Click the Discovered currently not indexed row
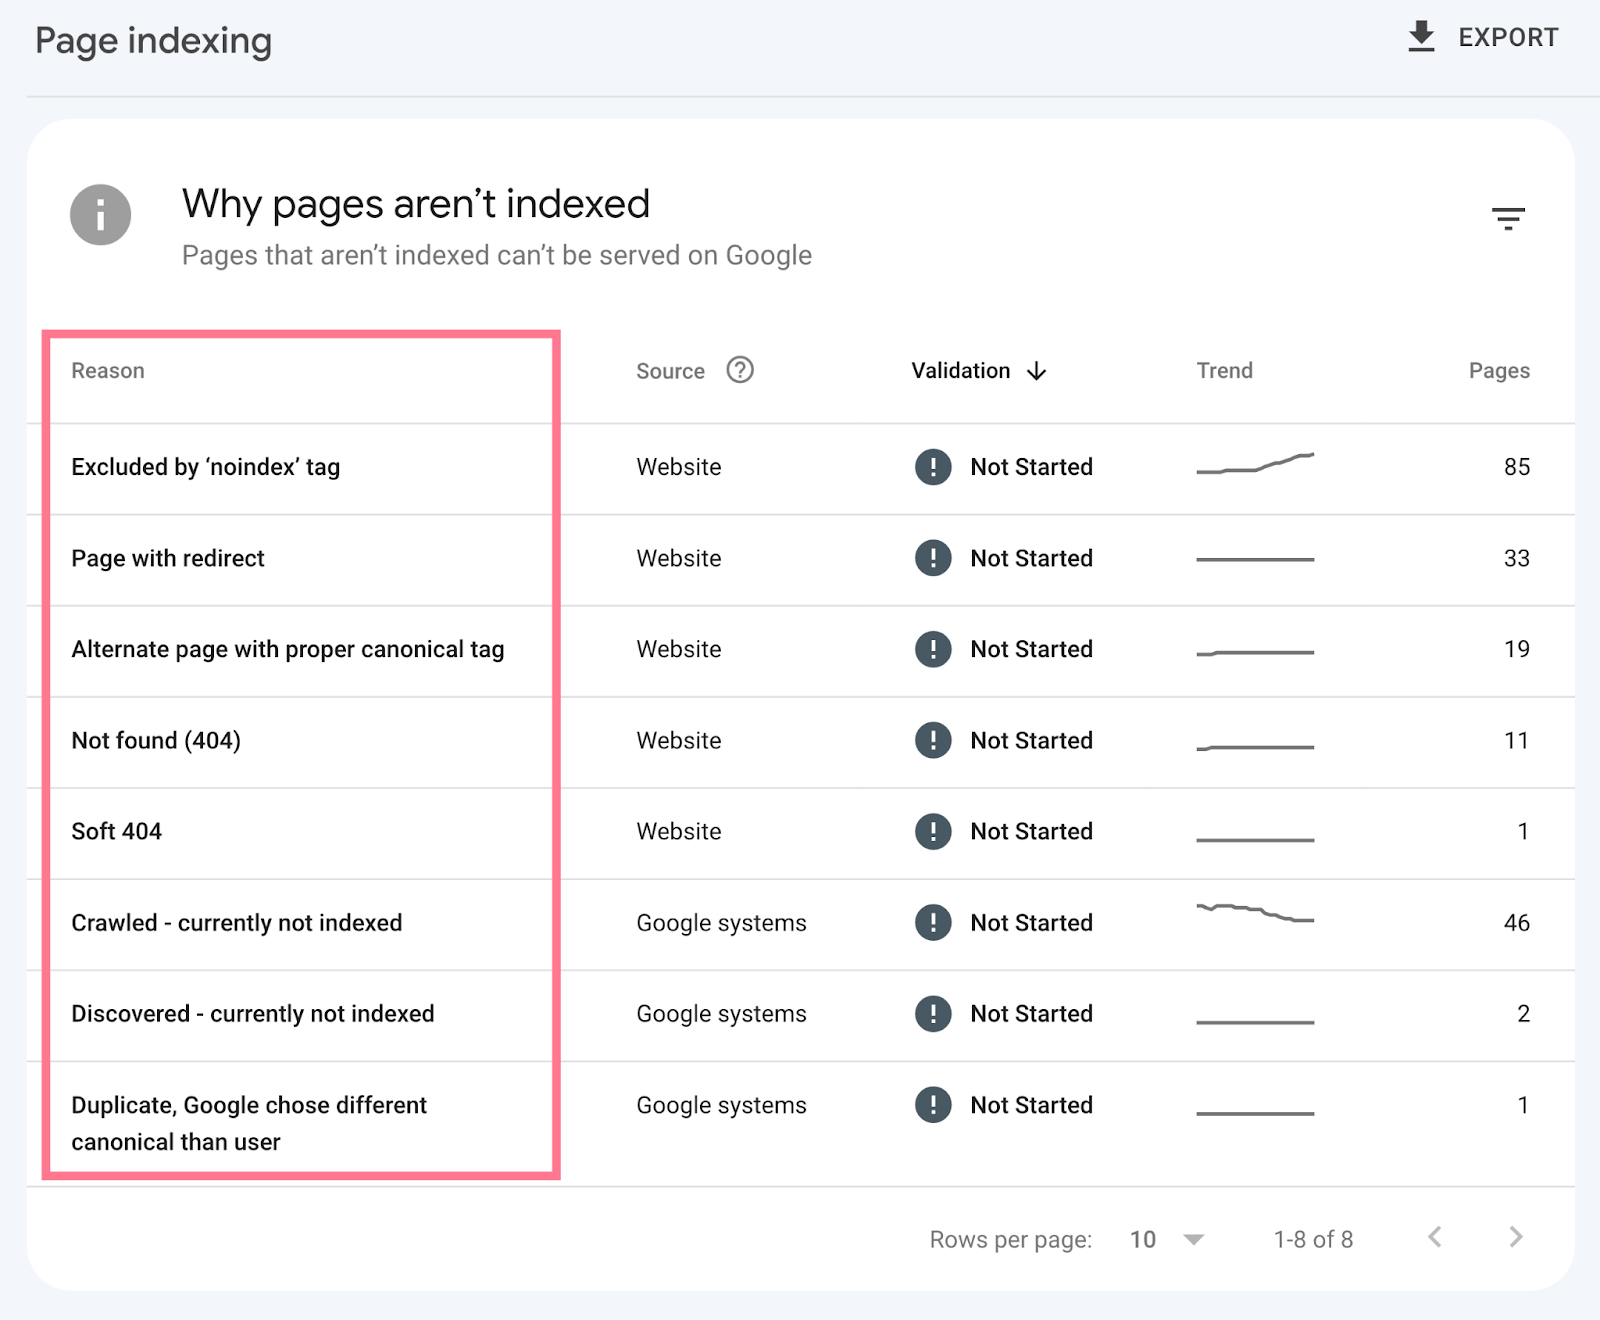 coord(253,1013)
